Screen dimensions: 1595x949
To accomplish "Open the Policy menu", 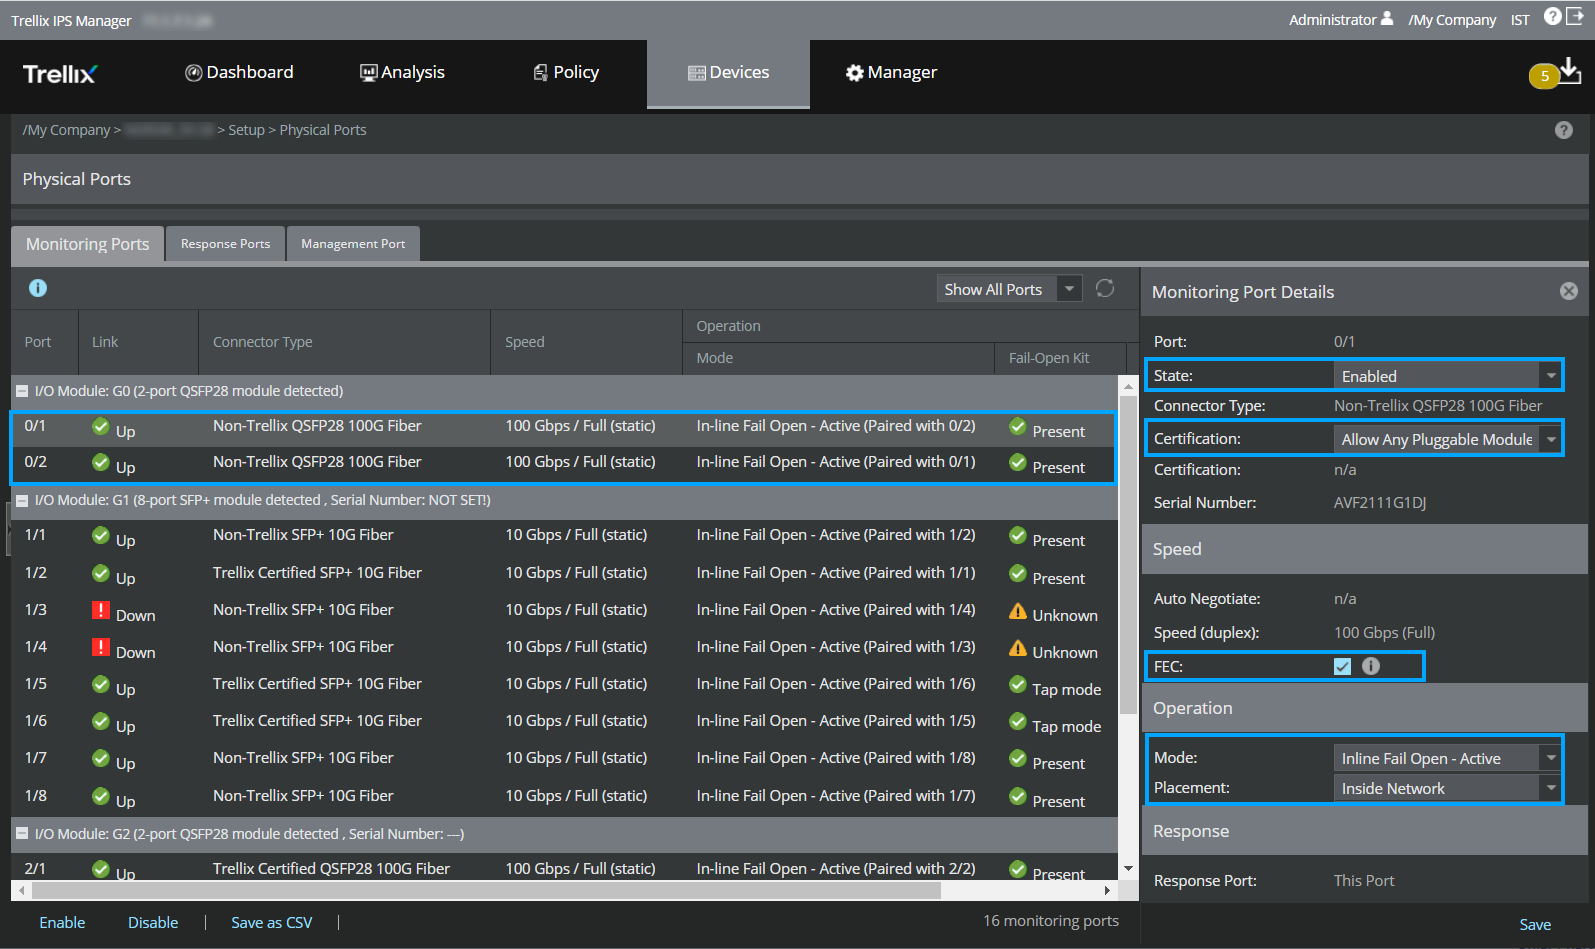I will (566, 72).
